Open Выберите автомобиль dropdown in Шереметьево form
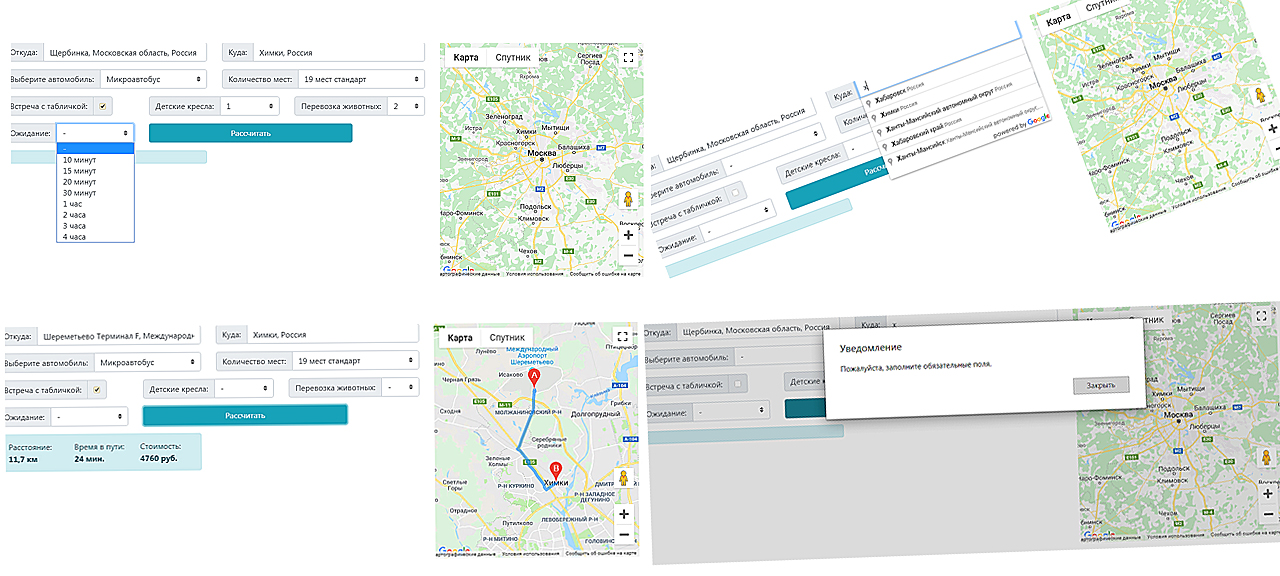This screenshot has width=1280, height=576. tap(149, 362)
